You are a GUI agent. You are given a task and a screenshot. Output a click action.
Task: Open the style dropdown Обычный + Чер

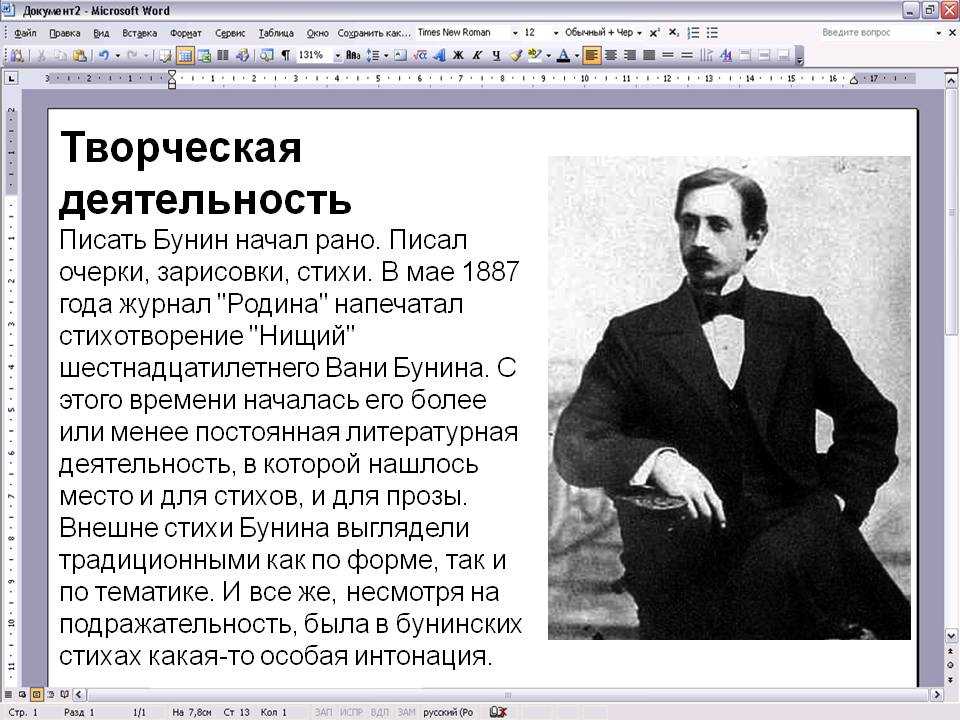639,32
